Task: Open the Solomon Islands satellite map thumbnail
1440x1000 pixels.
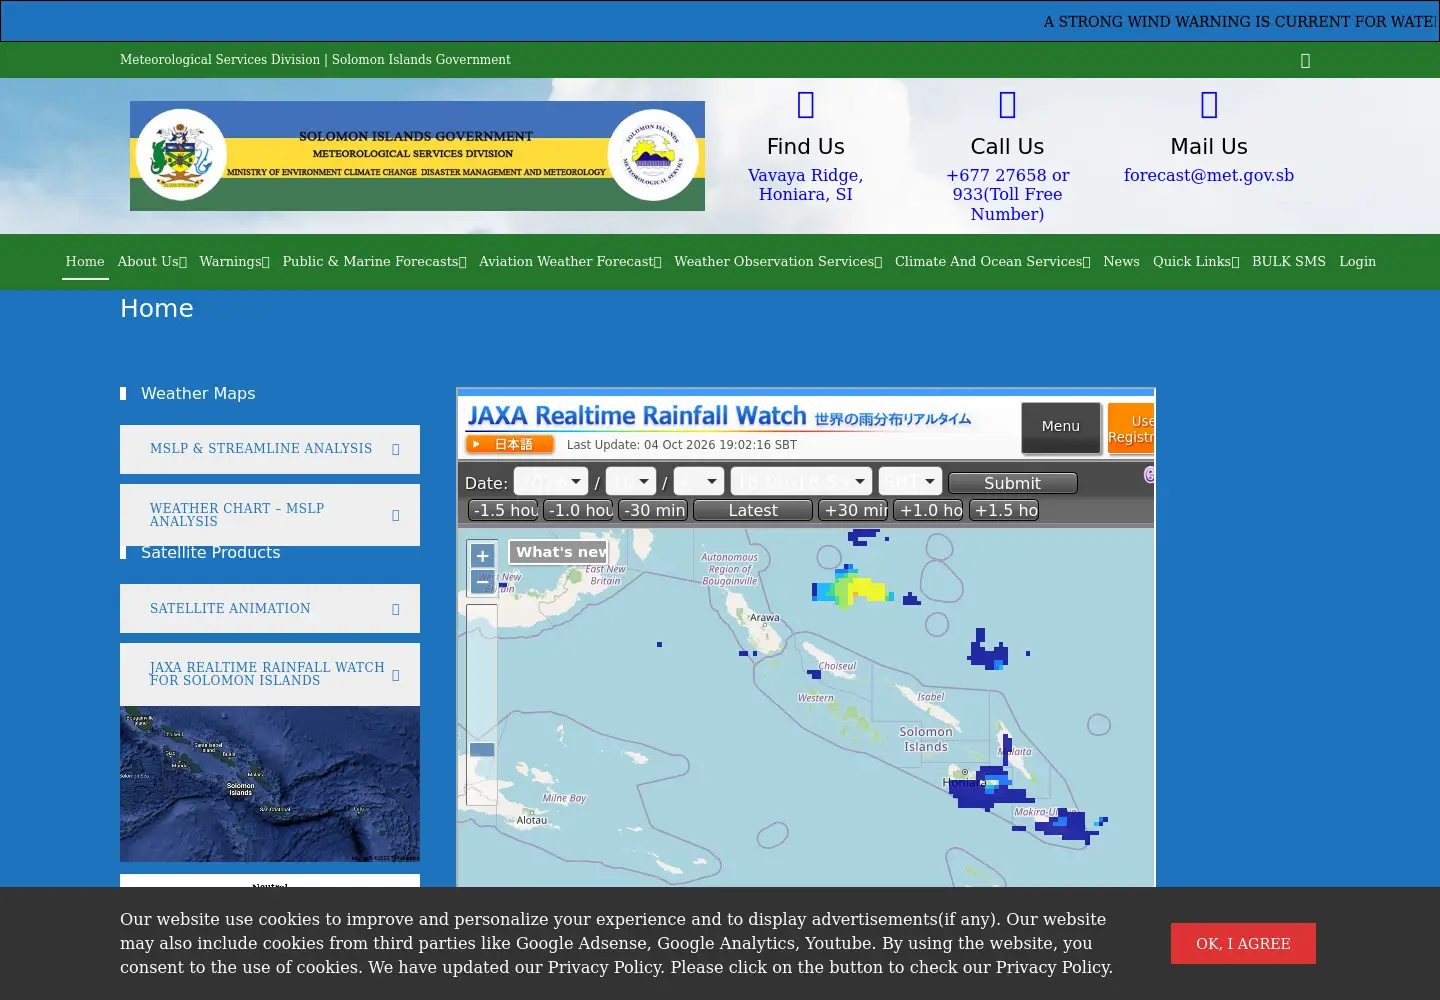Action: [x=270, y=784]
